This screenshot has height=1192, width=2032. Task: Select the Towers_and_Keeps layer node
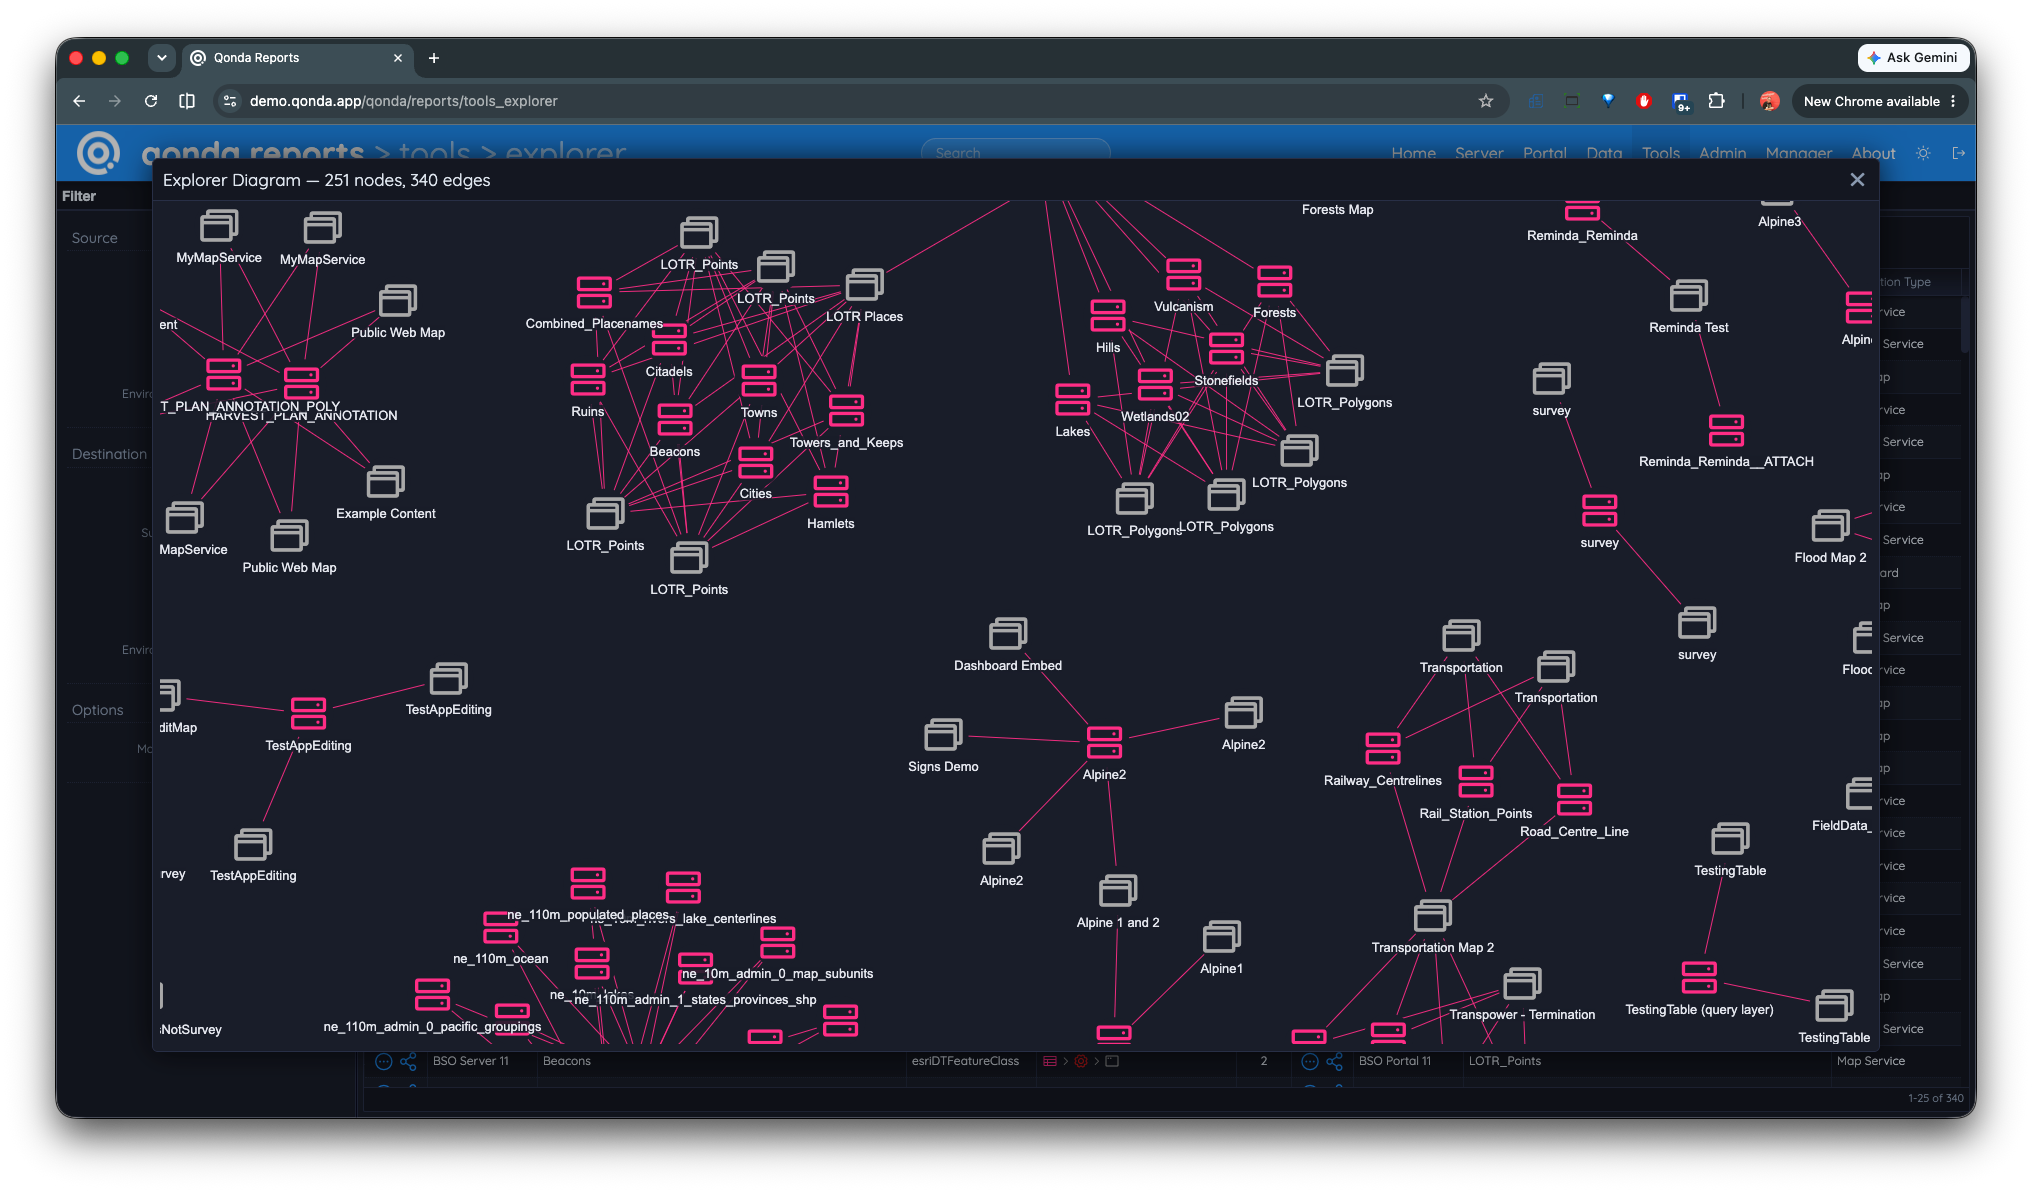846,411
